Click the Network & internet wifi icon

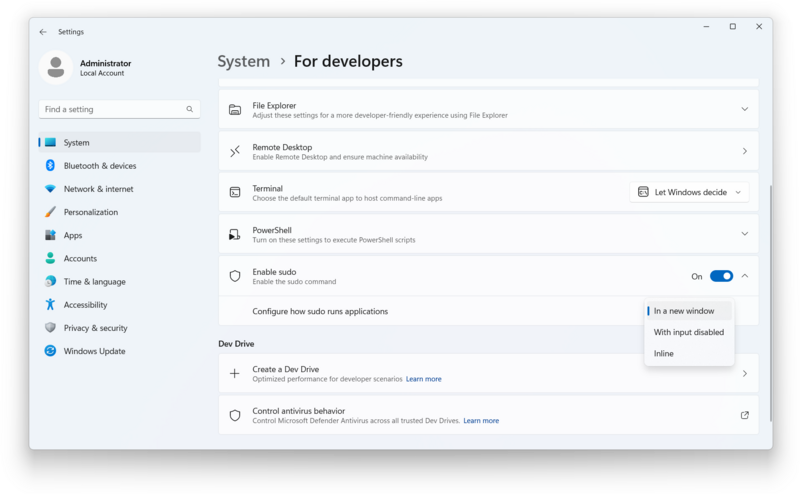click(50, 189)
